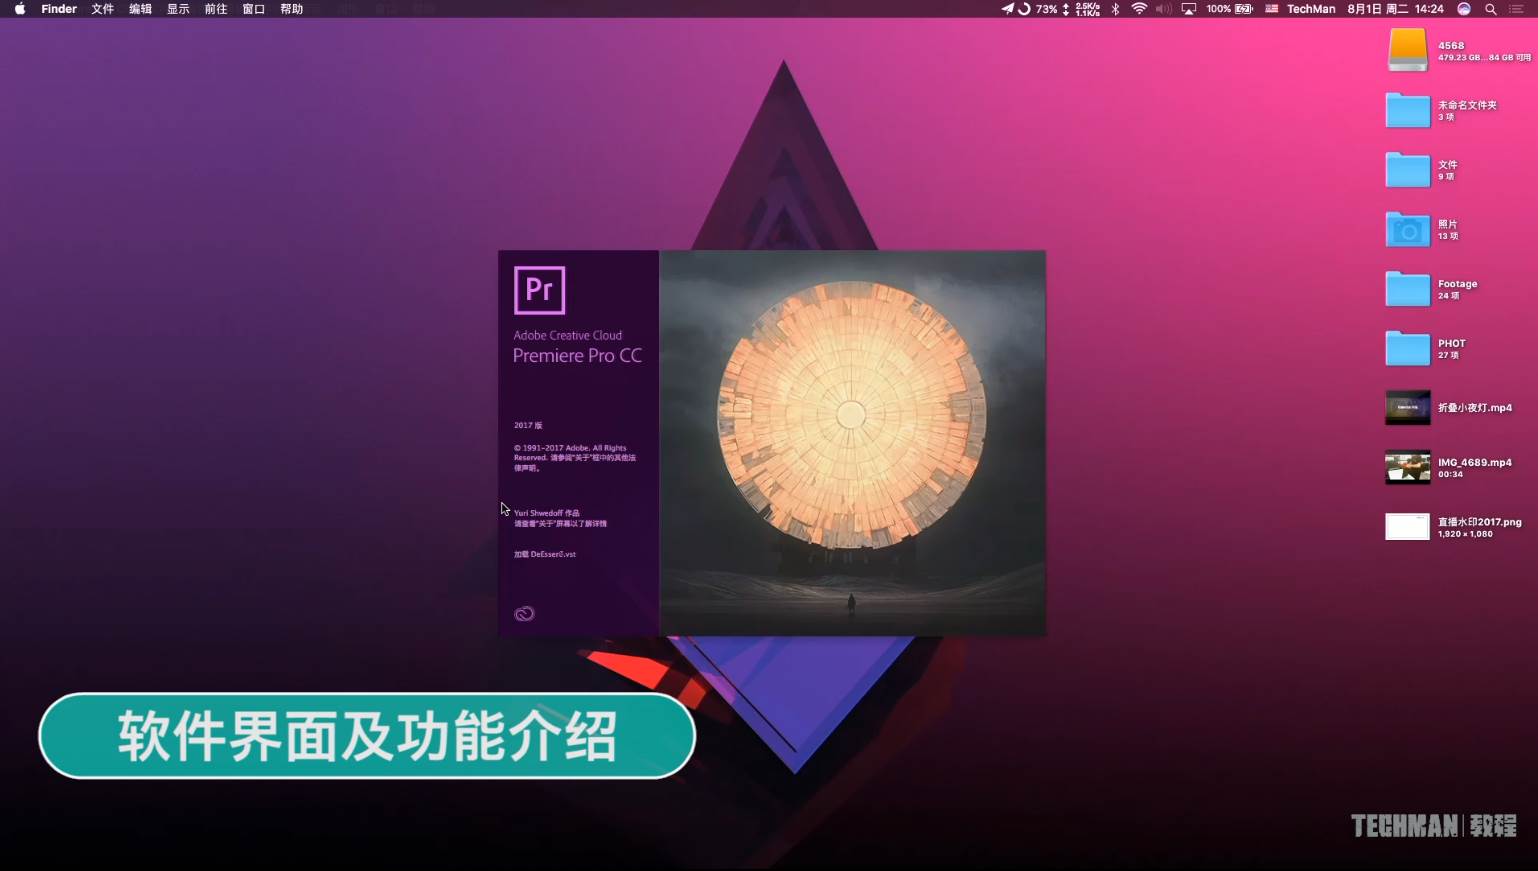Select the 文件 desktop folder
The width and height of the screenshot is (1538, 871).
point(1407,170)
